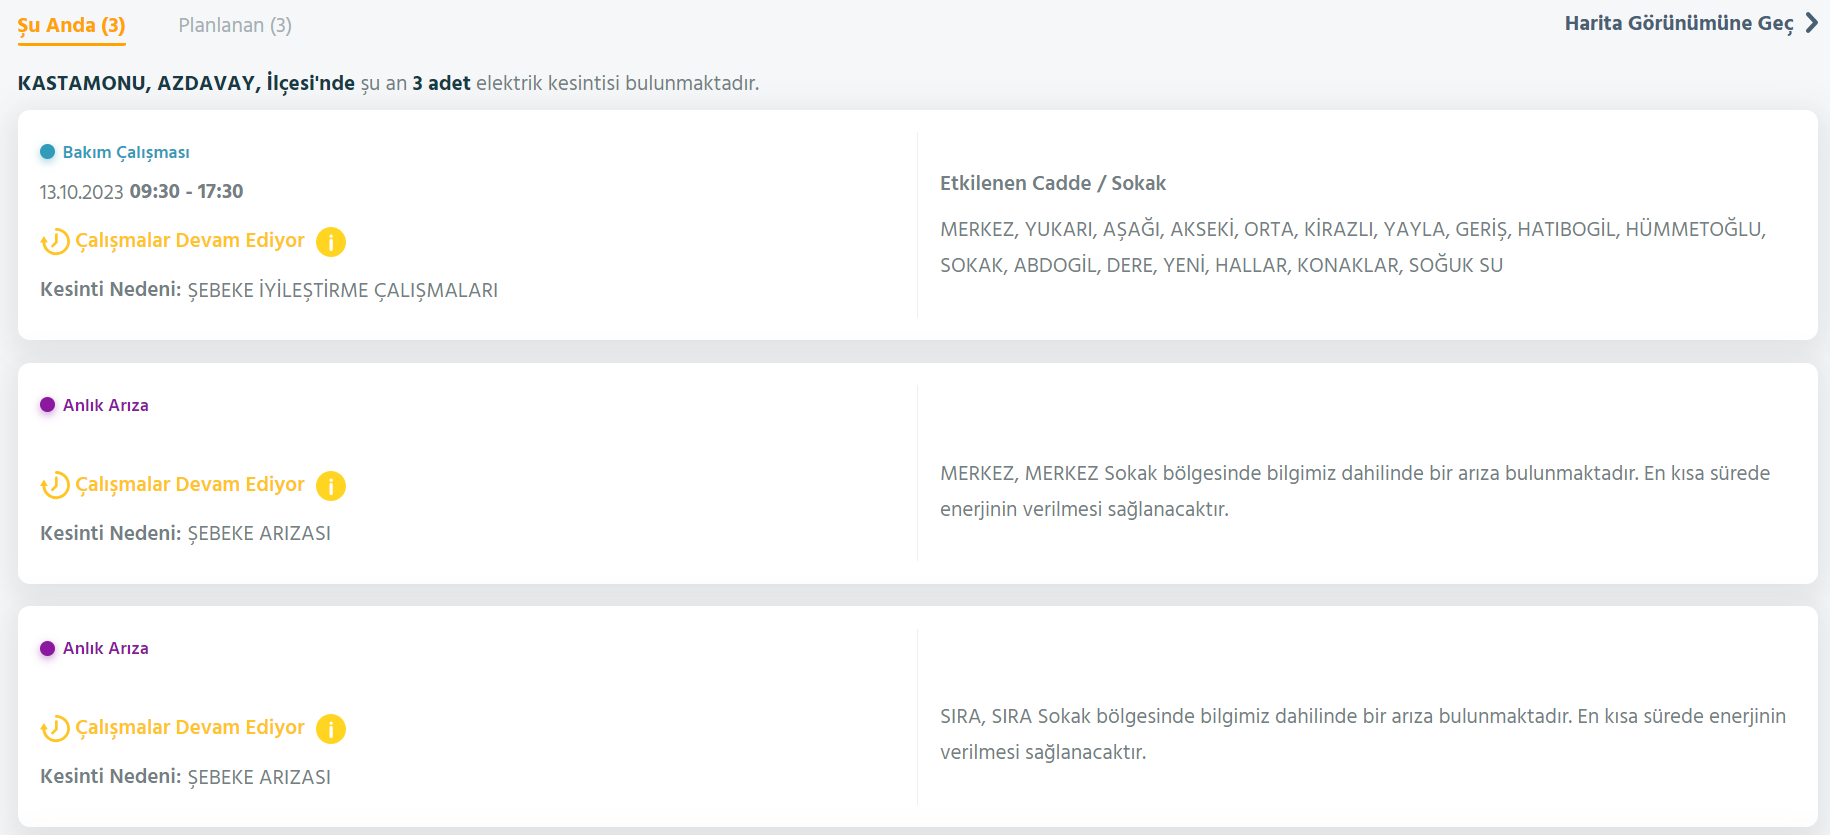Screen dimensions: 1830x835
Task: Click clock icon in the maintenance card
Action: pos(55,242)
